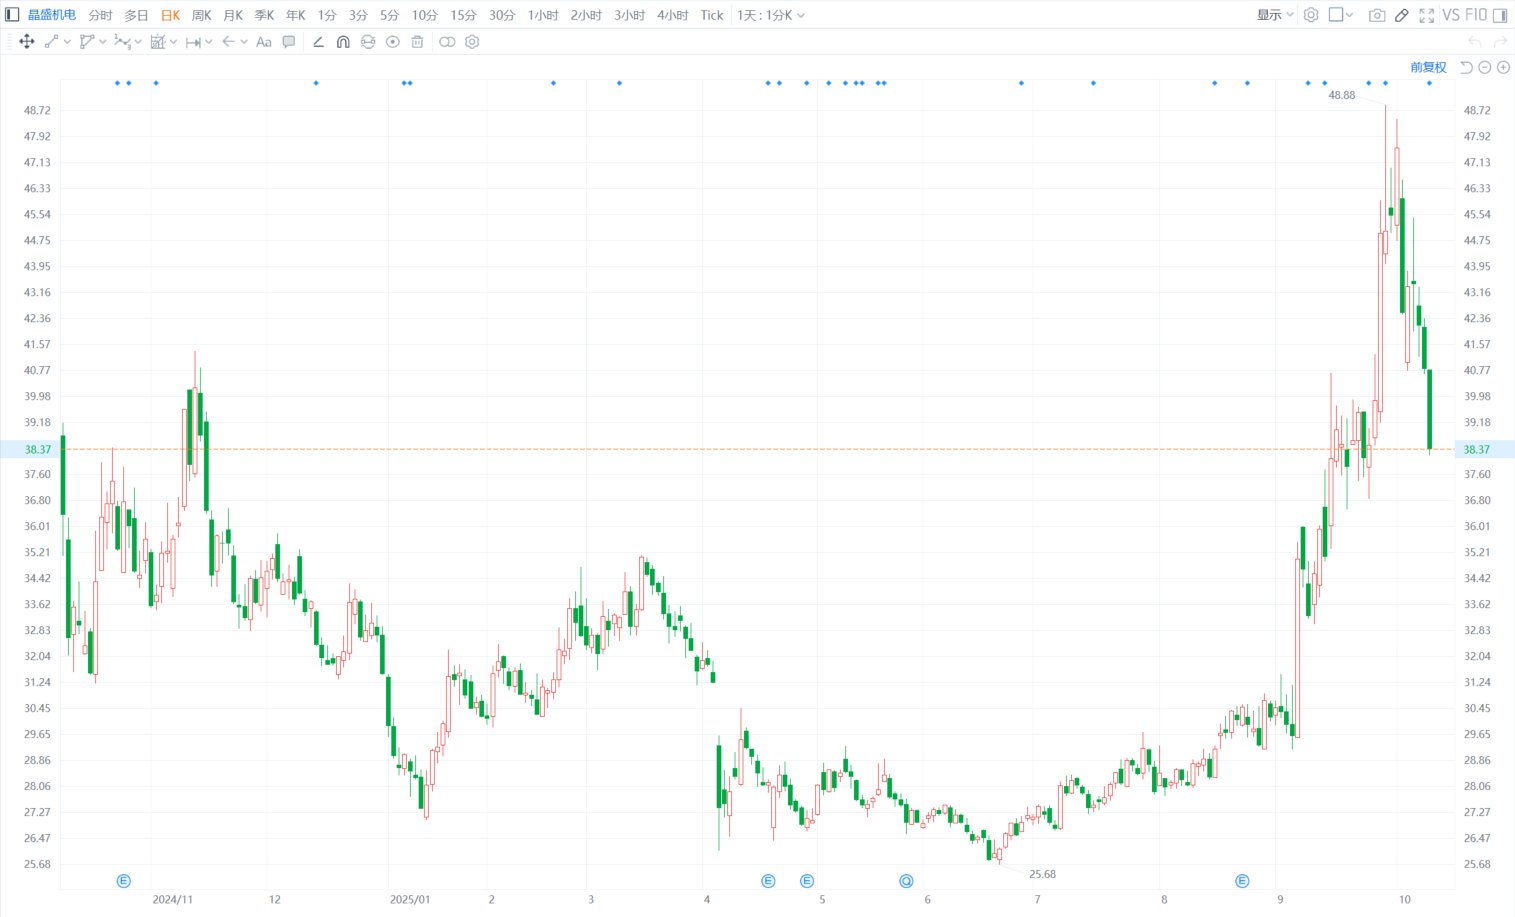This screenshot has height=917, width=1515.
Task: Expand the layout square dropdown arrow
Action: (1349, 15)
